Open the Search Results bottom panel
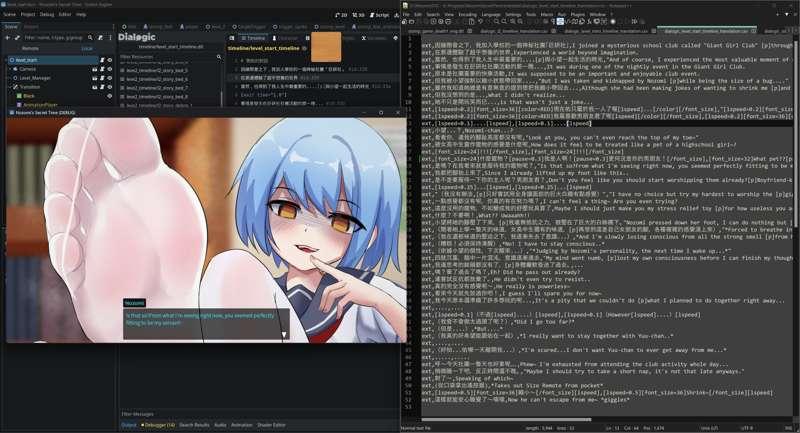Image resolution: width=800 pixels, height=433 pixels. pyautogui.click(x=194, y=425)
